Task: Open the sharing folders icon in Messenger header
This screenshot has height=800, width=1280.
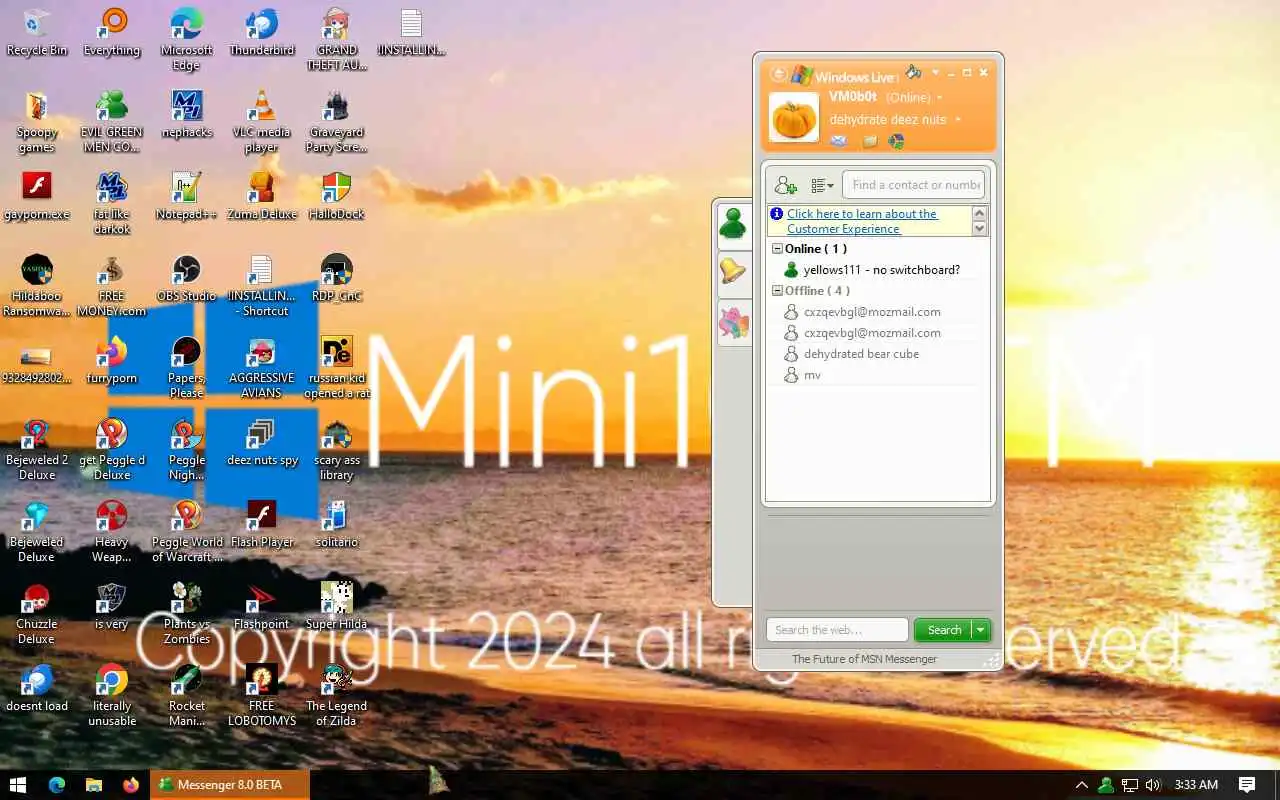Action: [870, 141]
